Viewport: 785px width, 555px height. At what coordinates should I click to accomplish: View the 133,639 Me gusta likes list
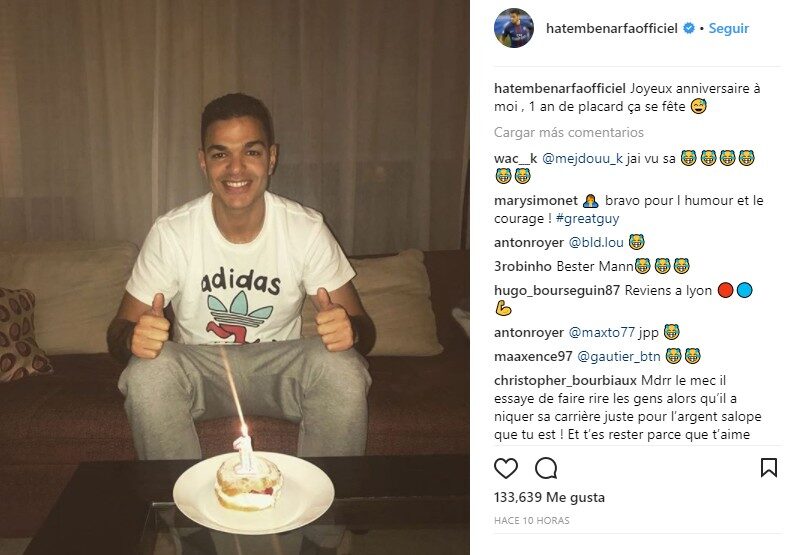[x=549, y=497]
